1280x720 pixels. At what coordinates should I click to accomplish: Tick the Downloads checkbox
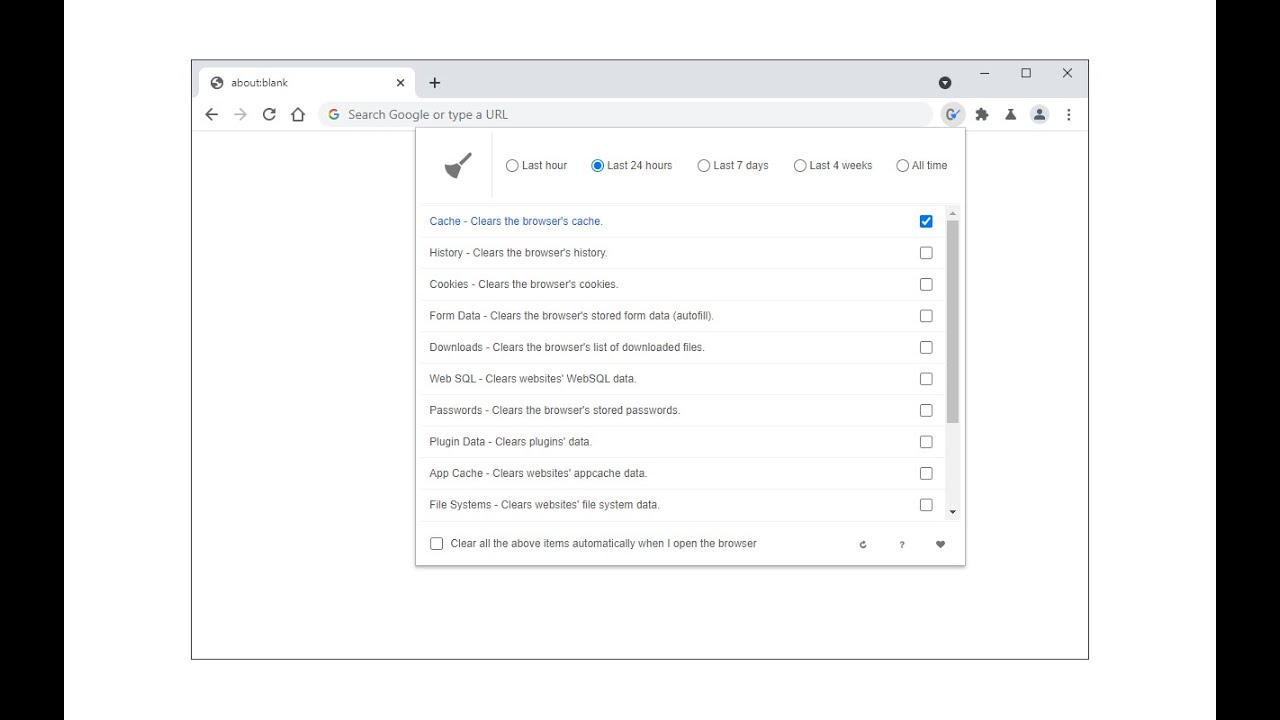[x=926, y=348]
